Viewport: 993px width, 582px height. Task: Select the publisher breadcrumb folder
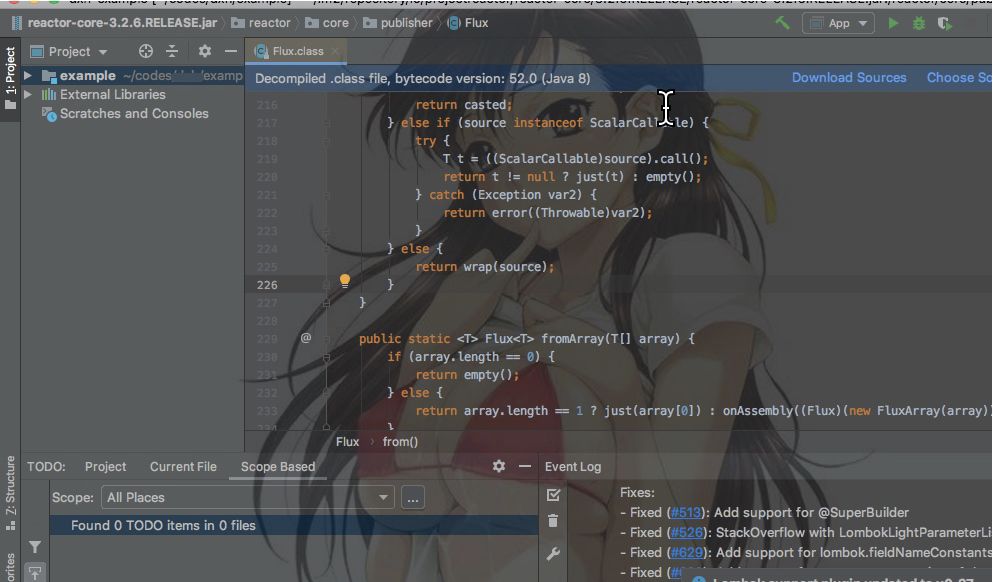coord(398,23)
